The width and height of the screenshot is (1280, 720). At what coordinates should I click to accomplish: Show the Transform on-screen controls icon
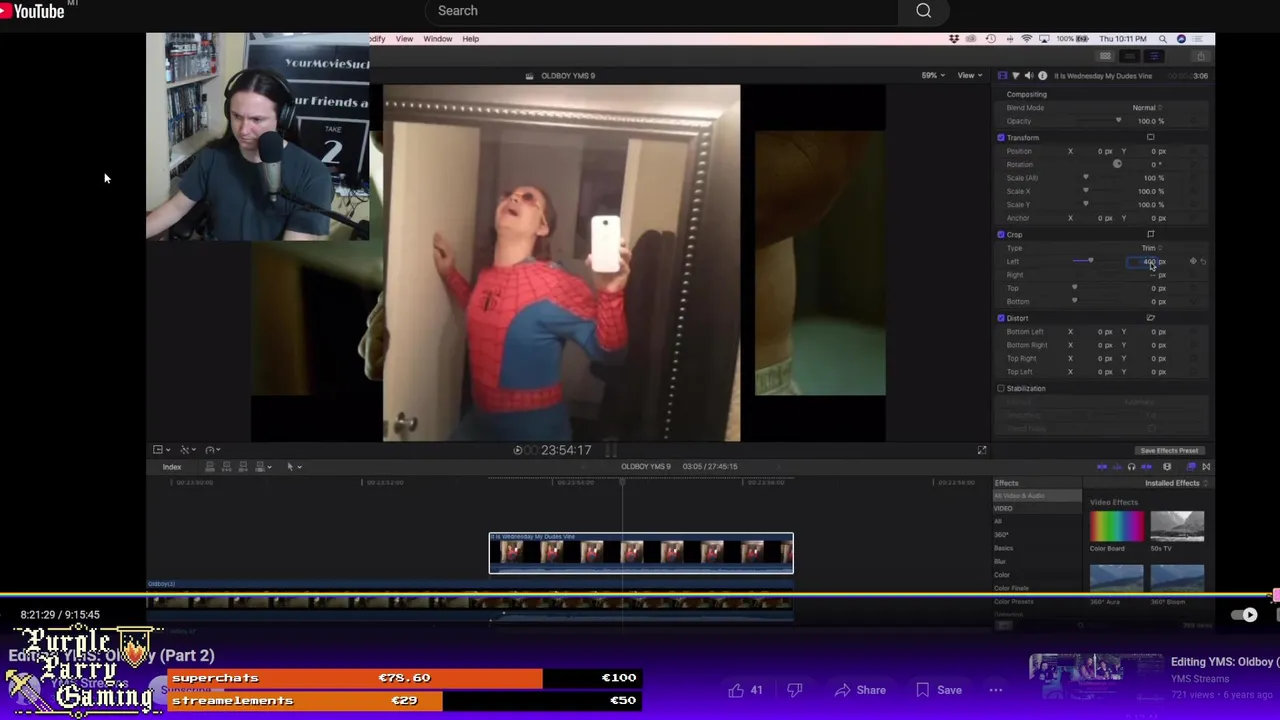point(1150,137)
